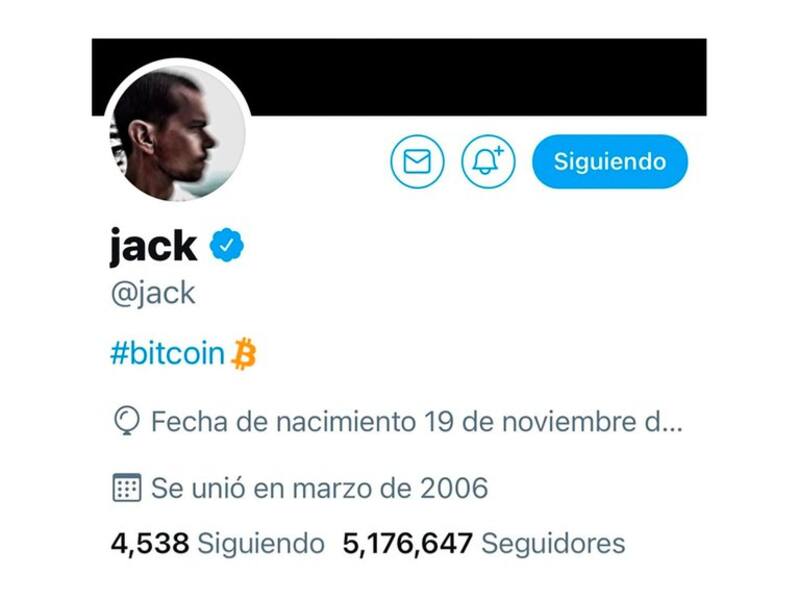The height and width of the screenshot is (600, 800).
Task: Click the 4,538 following count number
Action: point(149,543)
